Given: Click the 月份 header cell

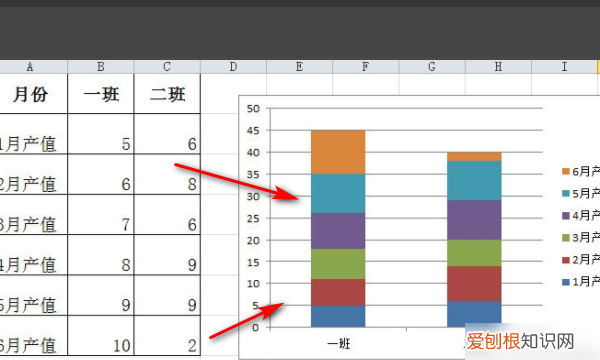Looking at the screenshot, I should pos(34,94).
